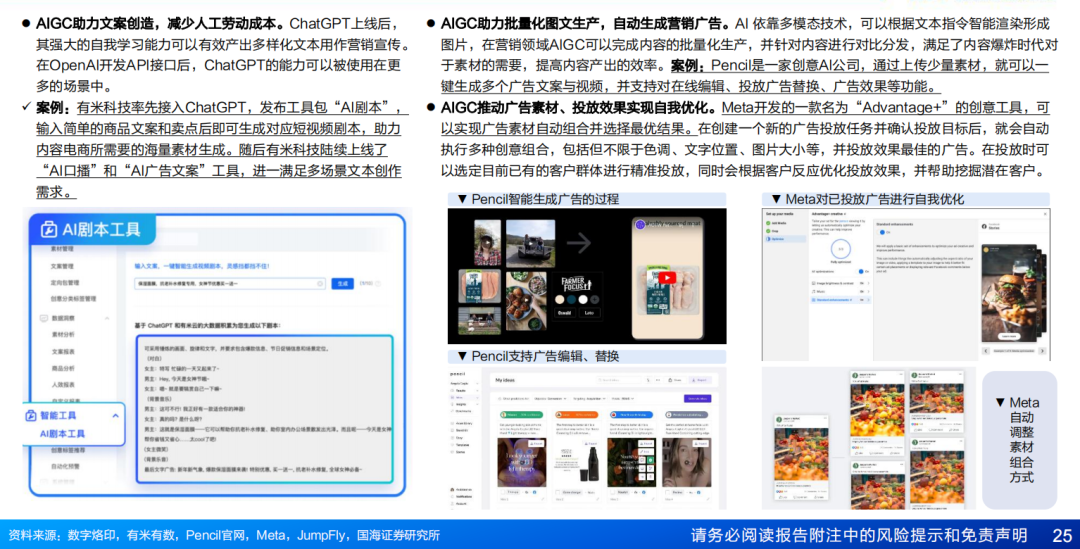This screenshot has height=549, width=1080.
Task: Show previous preview with left arrow
Action: 986,351
